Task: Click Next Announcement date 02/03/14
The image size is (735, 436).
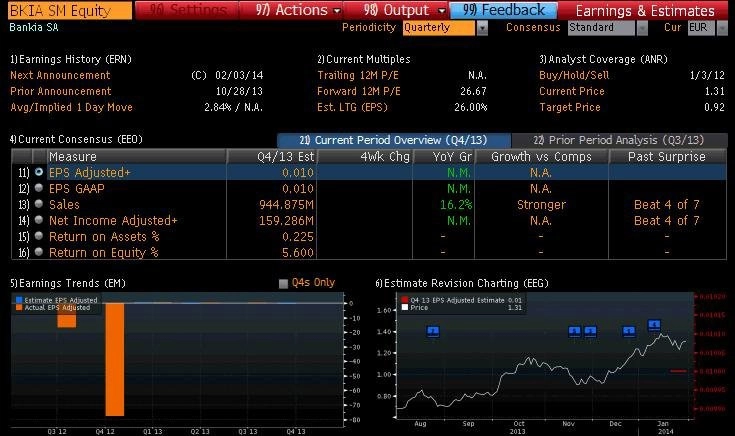Action: coord(239,75)
